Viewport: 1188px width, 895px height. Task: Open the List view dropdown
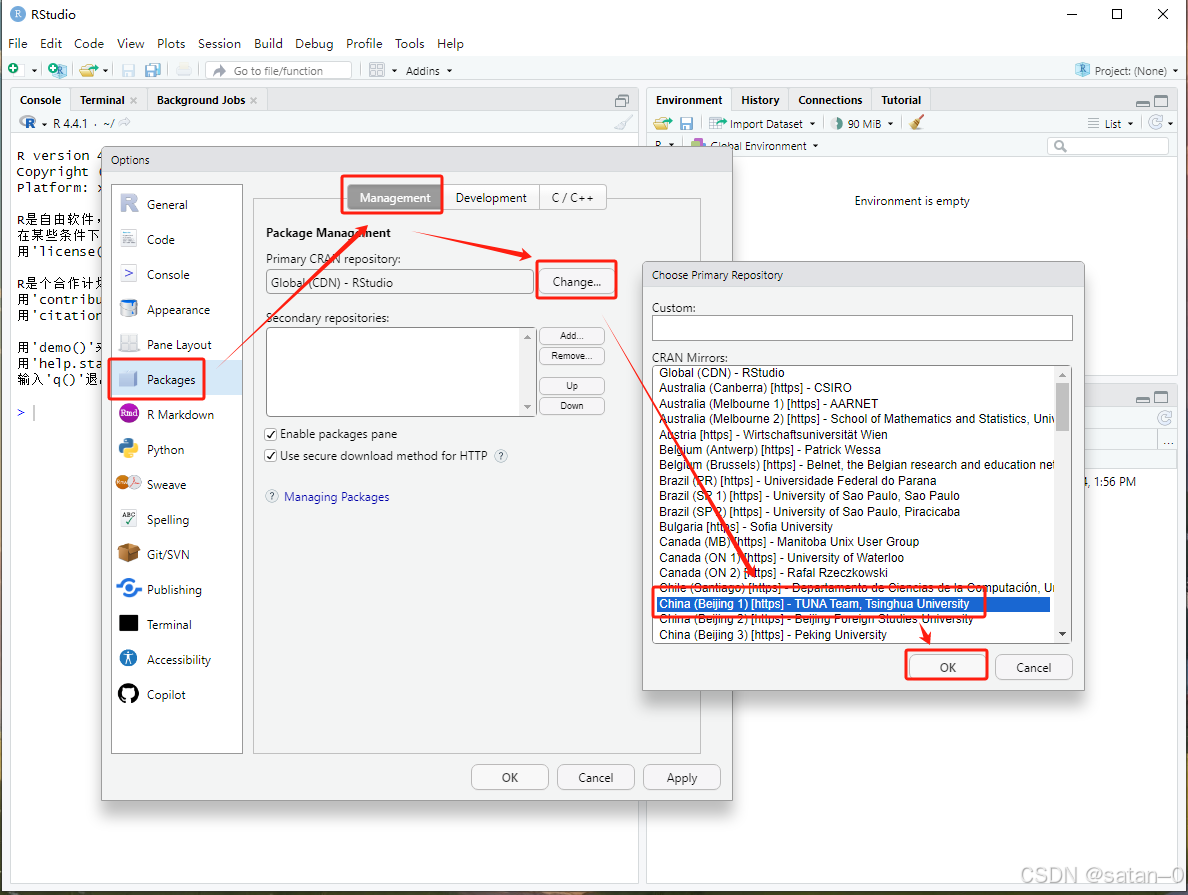click(x=1111, y=124)
